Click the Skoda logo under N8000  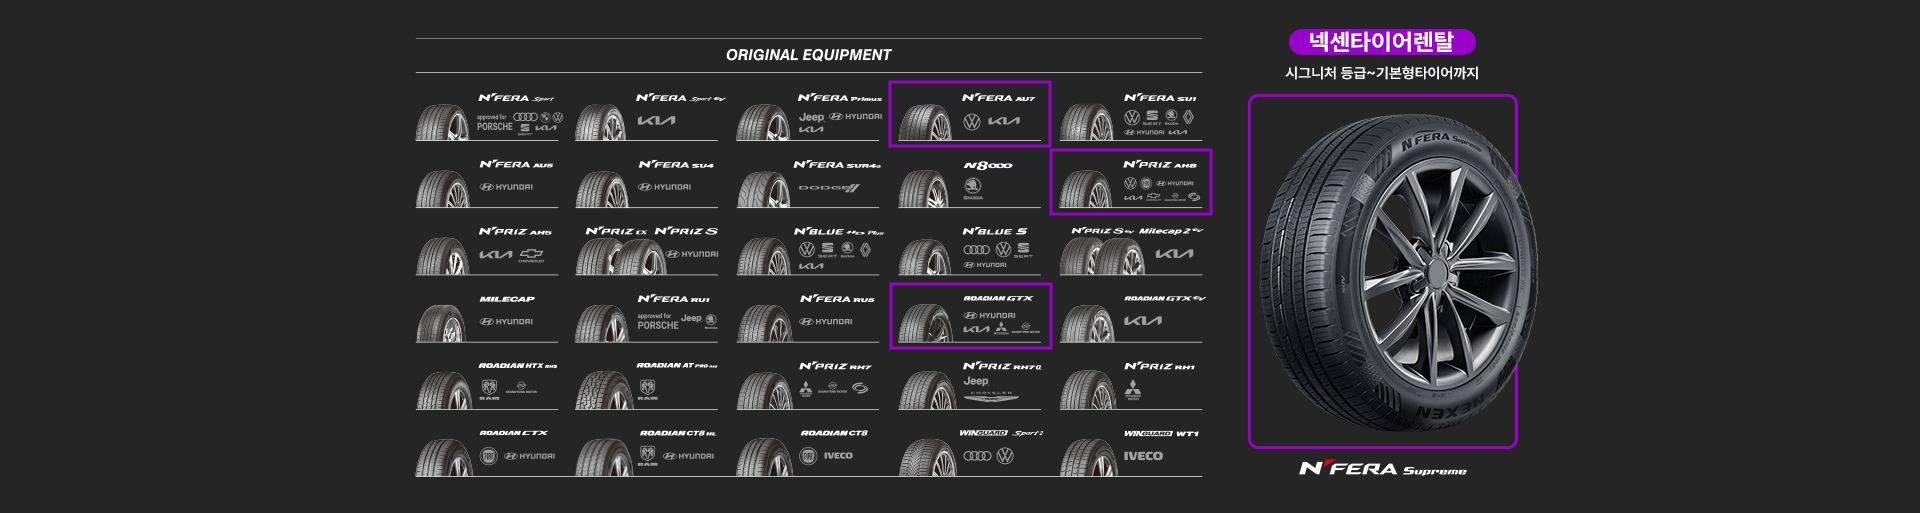click(972, 188)
